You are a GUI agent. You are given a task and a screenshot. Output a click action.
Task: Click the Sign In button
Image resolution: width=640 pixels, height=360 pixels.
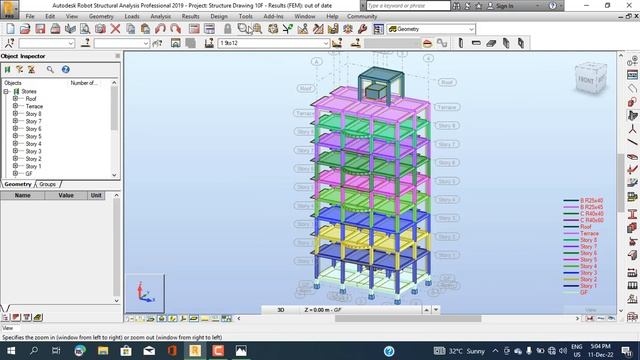tap(500, 6)
